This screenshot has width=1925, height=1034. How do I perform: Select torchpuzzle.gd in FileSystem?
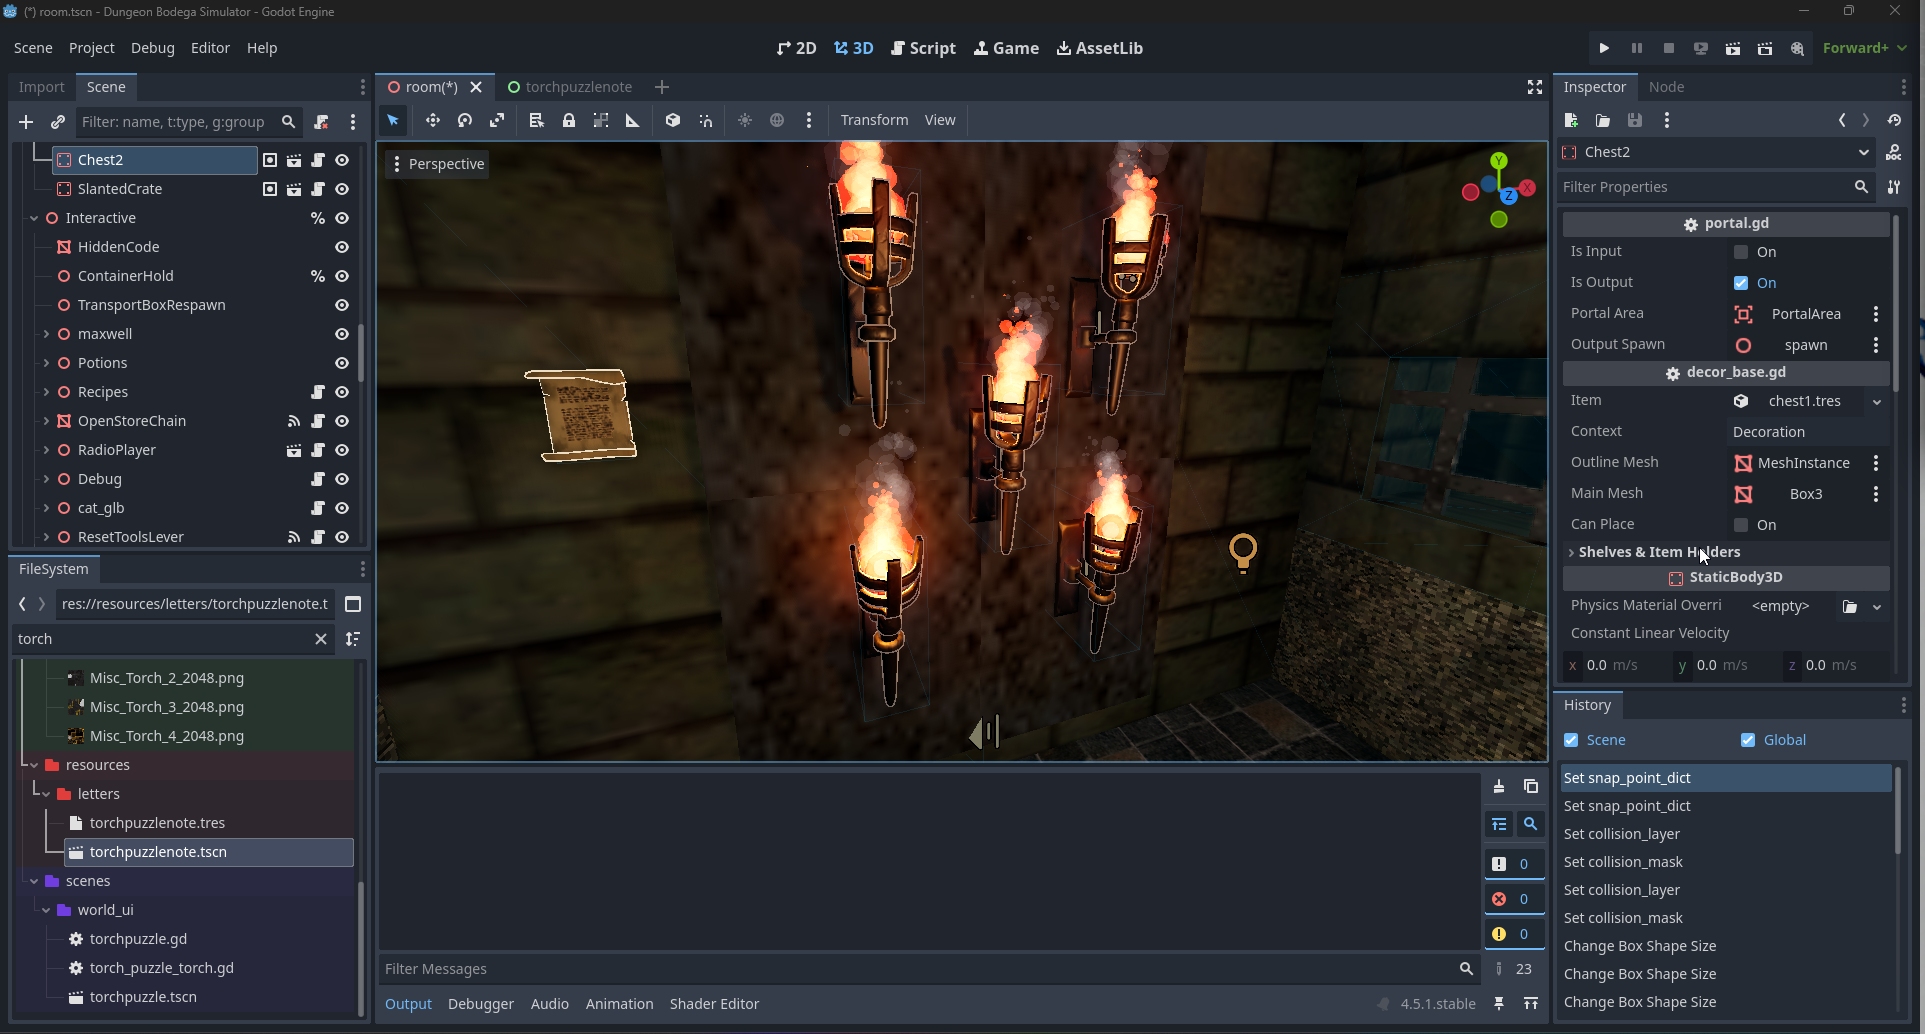point(138,939)
